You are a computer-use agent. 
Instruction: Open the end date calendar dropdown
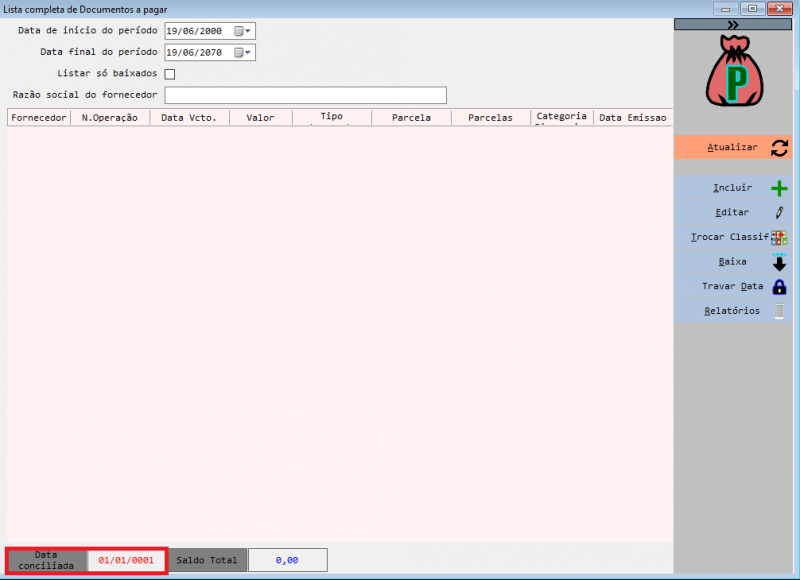243,53
